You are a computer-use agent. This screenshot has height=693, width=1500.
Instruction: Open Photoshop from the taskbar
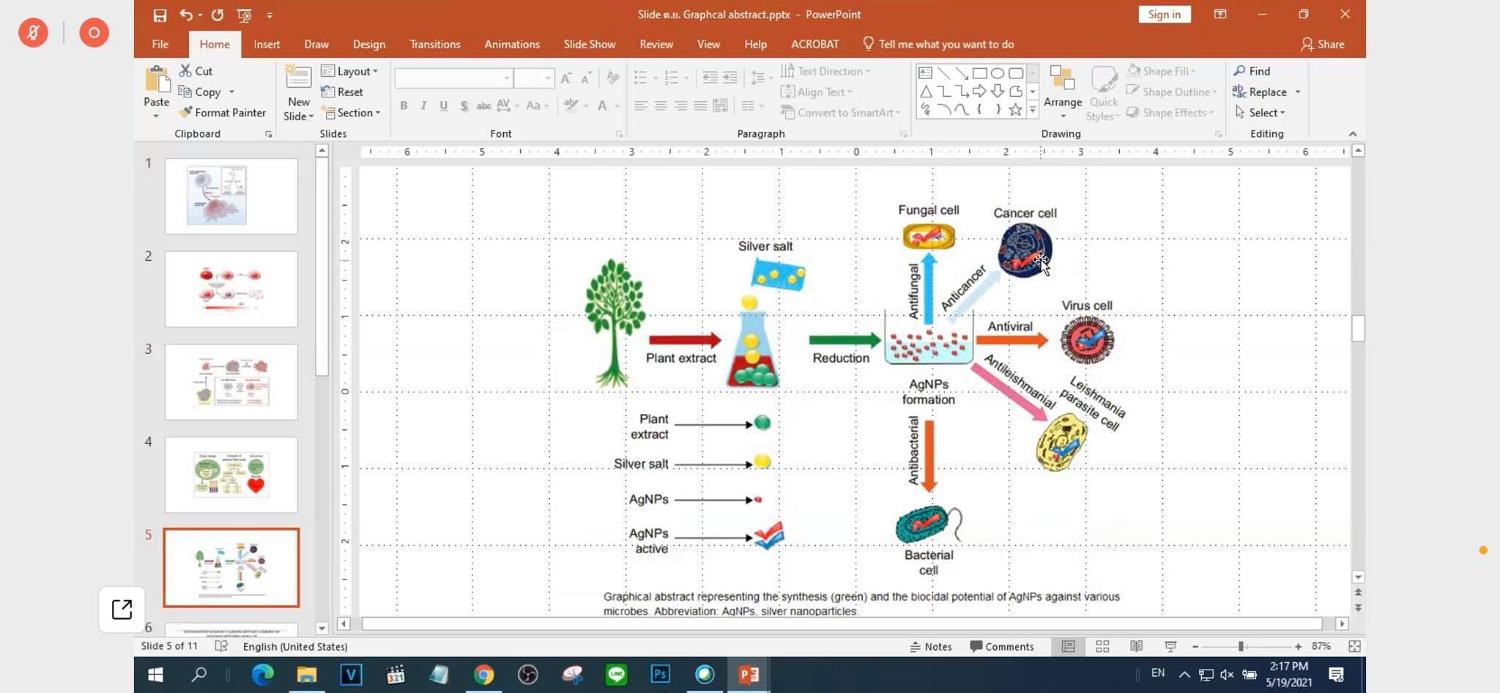[660, 675]
